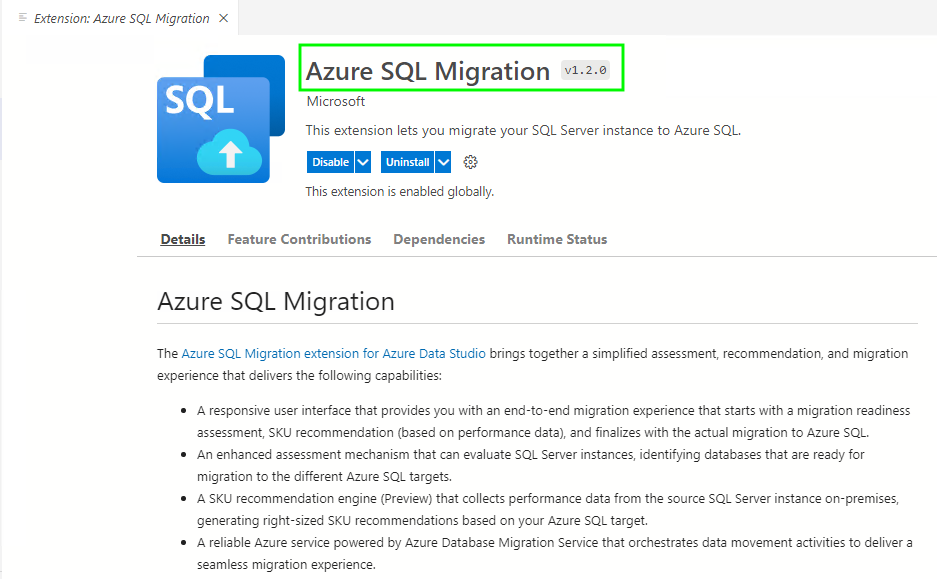
Task: Go to the Dependencies tab
Action: (439, 239)
